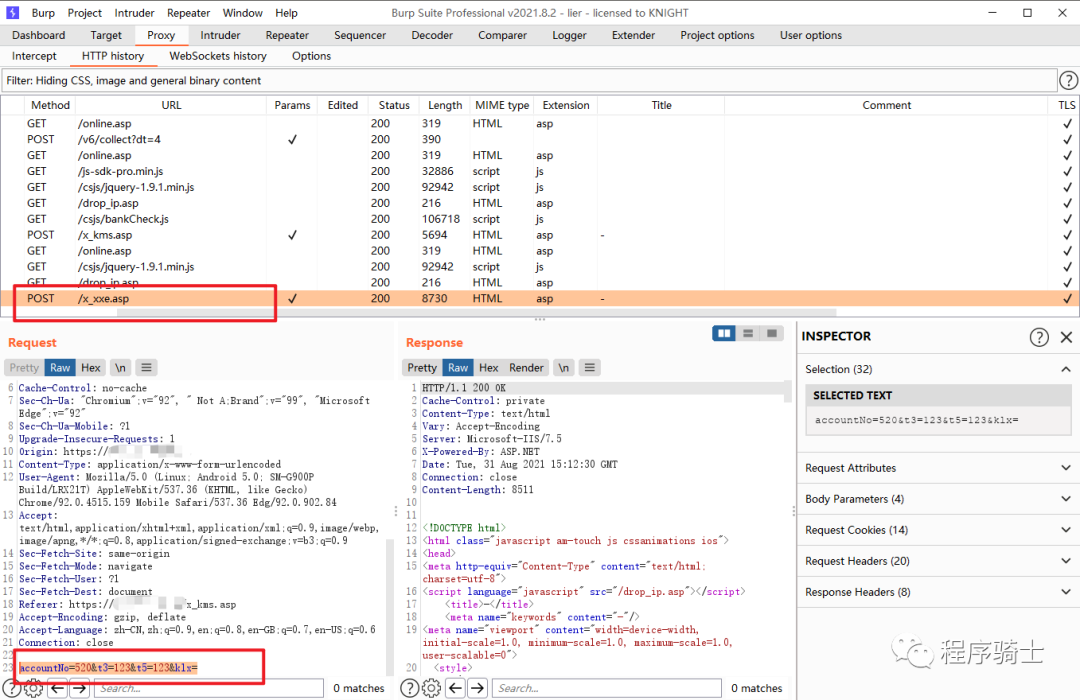Expand the Request Cookies section
This screenshot has width=1080, height=700.
click(x=937, y=530)
